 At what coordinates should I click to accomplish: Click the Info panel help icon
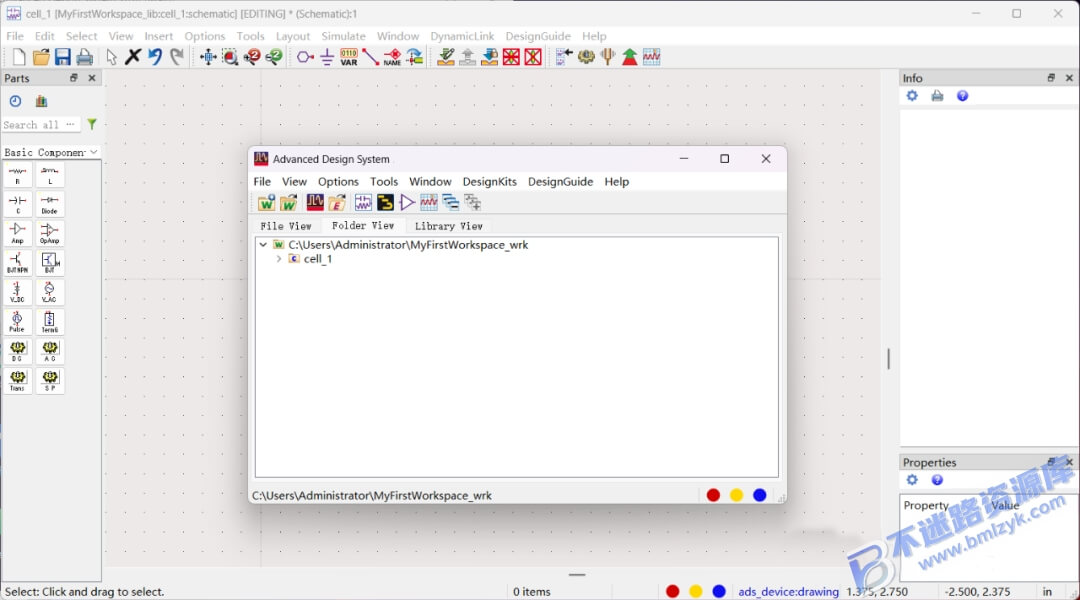click(962, 96)
